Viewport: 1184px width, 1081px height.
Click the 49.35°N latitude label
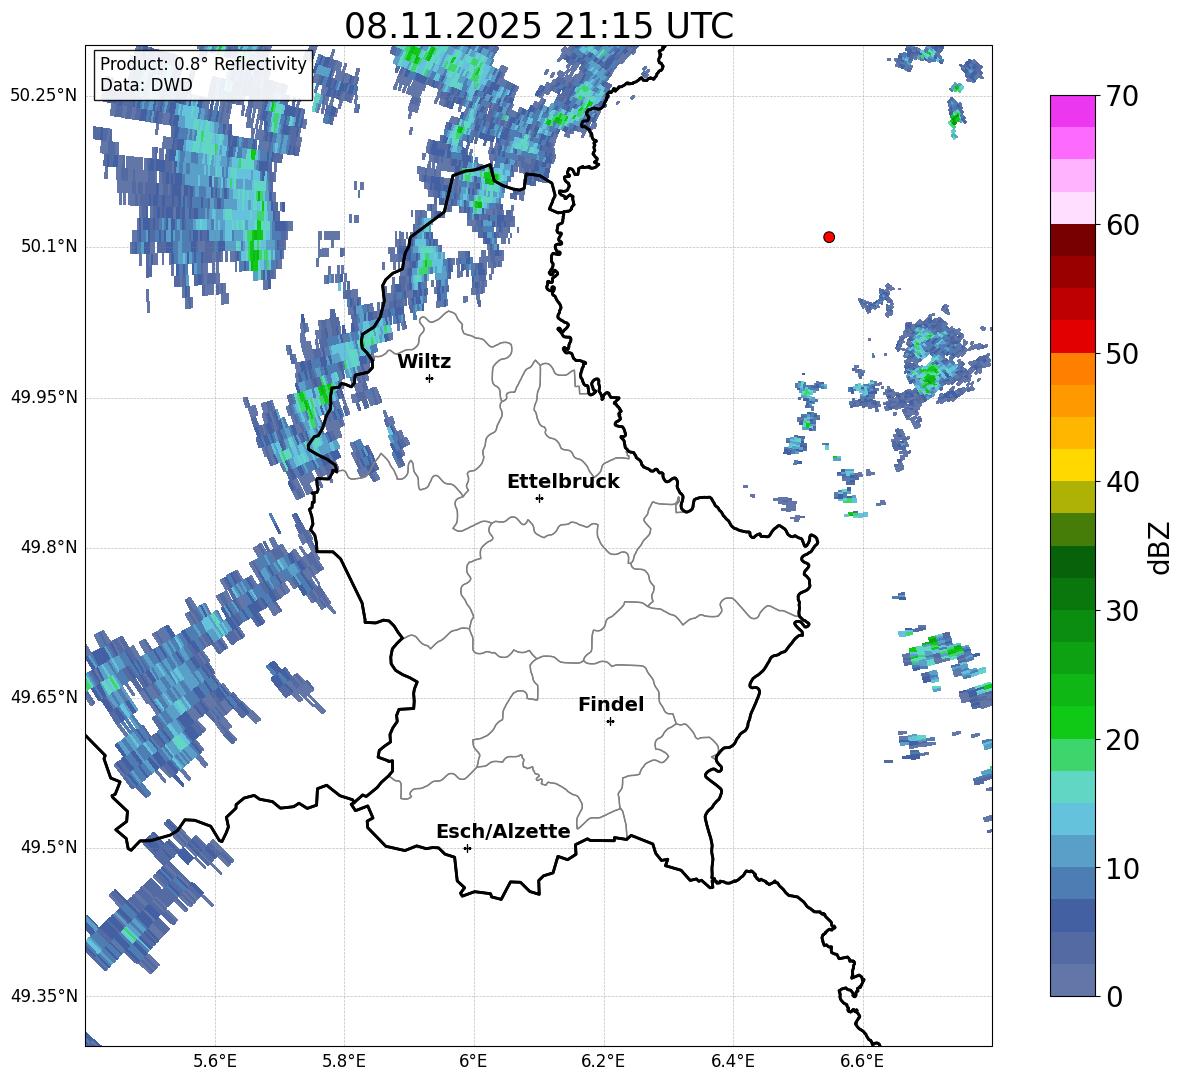[44, 996]
